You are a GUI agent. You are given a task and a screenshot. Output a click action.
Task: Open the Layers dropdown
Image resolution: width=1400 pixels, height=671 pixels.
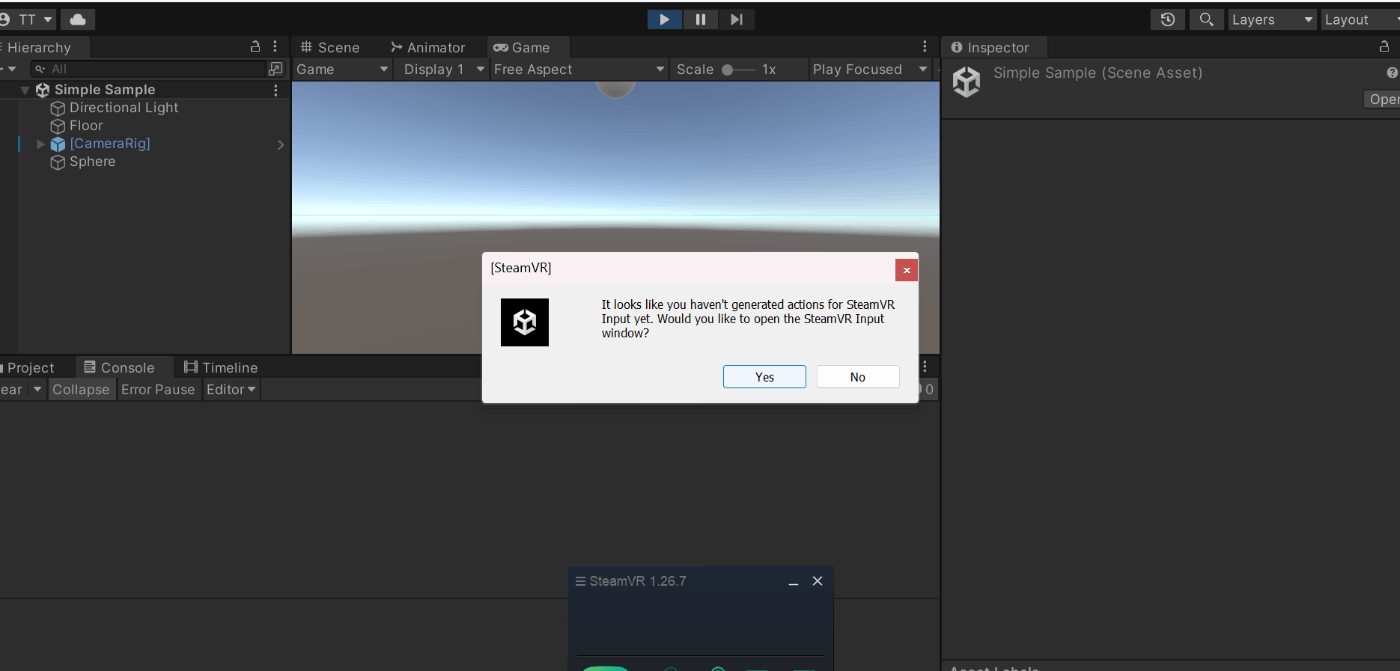tap(1272, 19)
